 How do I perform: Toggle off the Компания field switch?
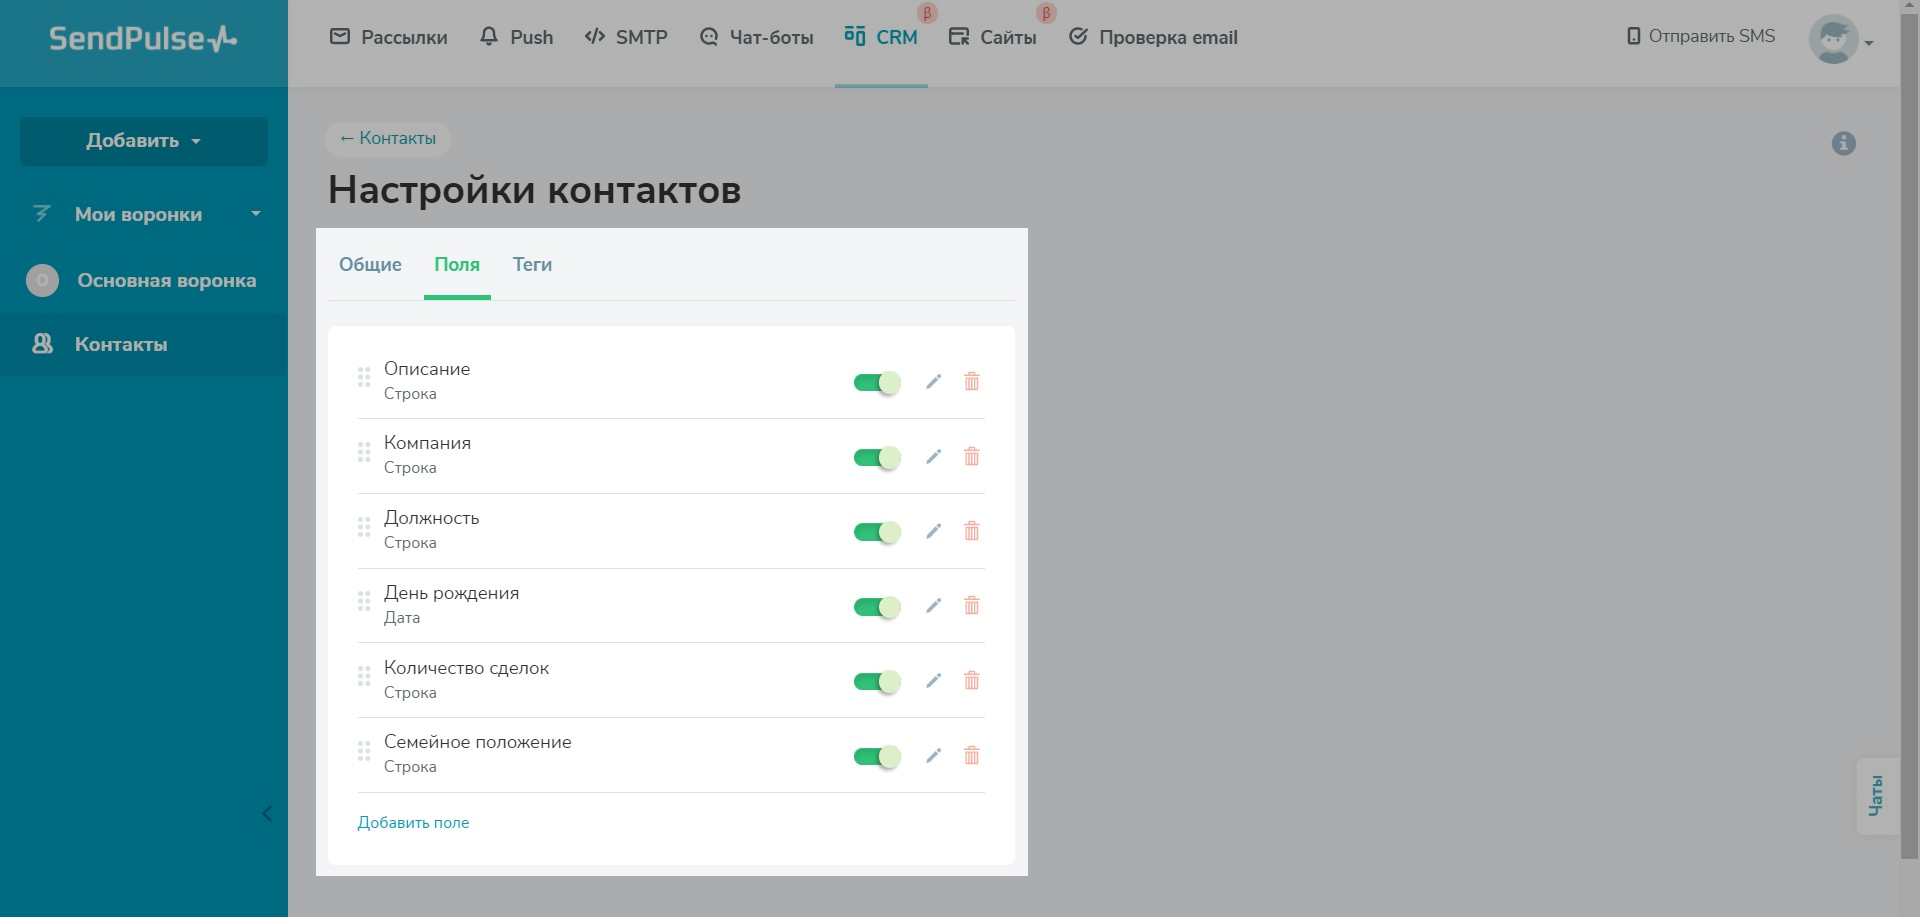coord(877,458)
